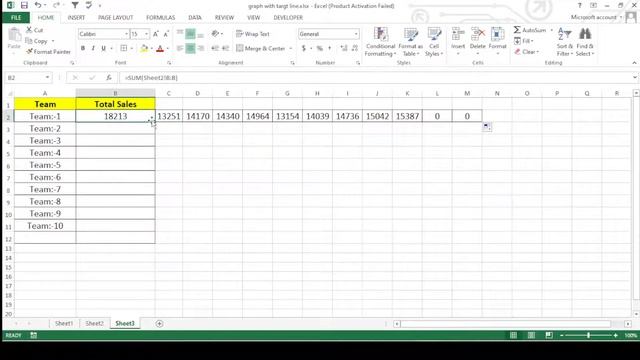Click Increase Decimal icon
Viewport: 640px width, 360px height.
pos(344,48)
